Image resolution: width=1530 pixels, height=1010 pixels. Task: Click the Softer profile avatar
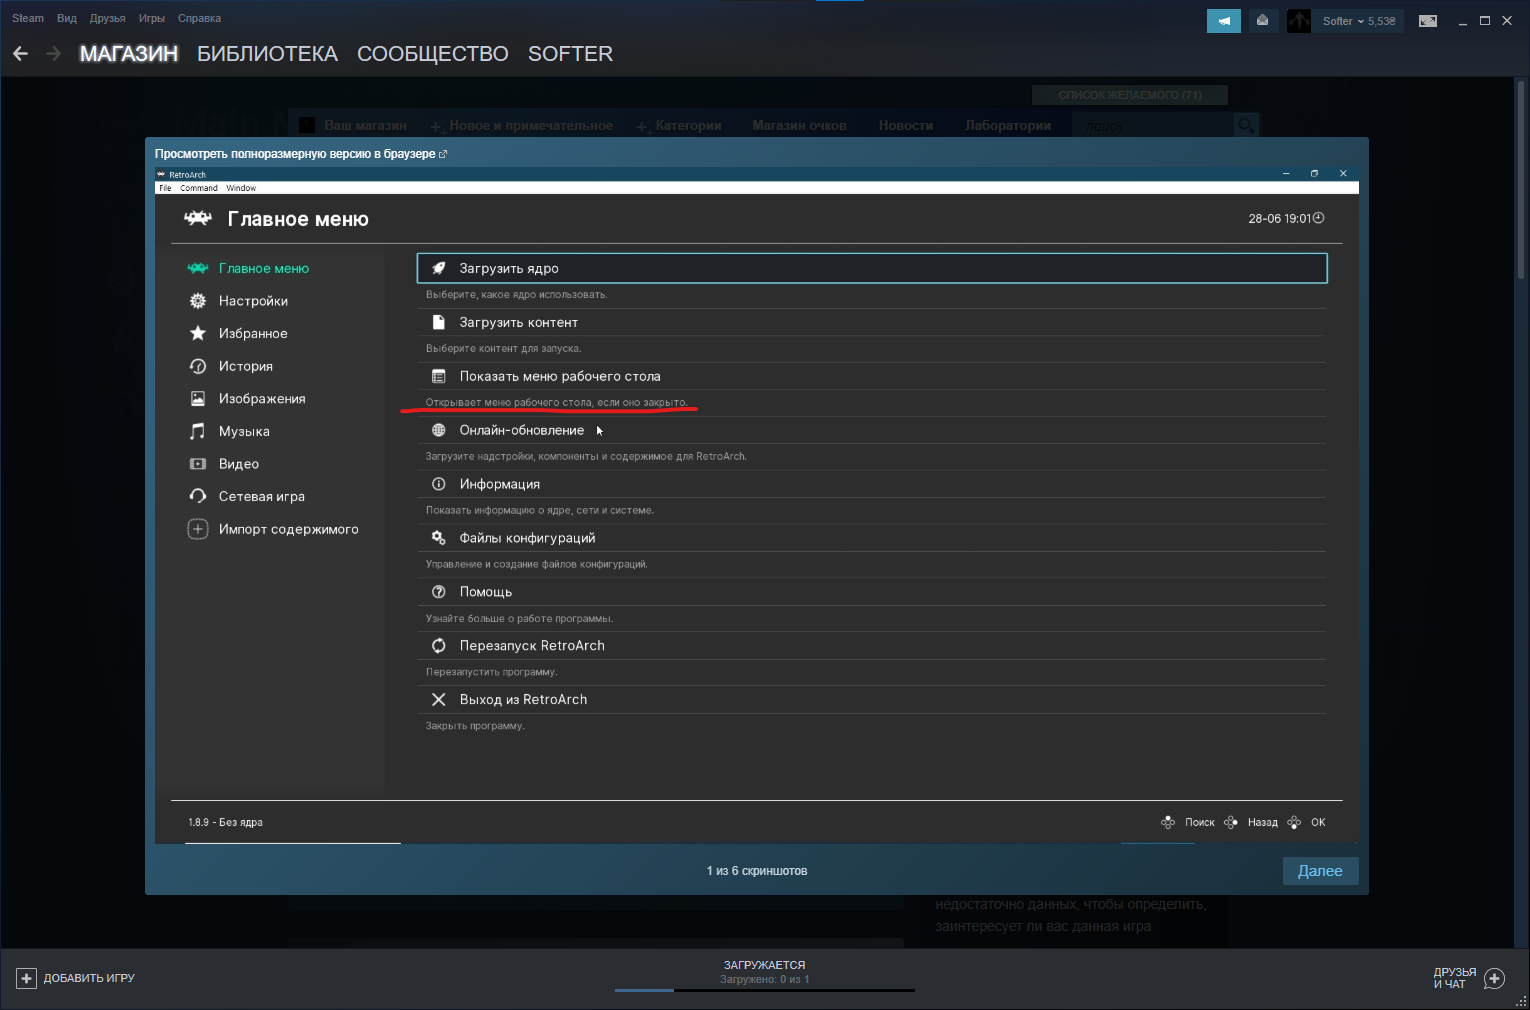(x=1299, y=21)
